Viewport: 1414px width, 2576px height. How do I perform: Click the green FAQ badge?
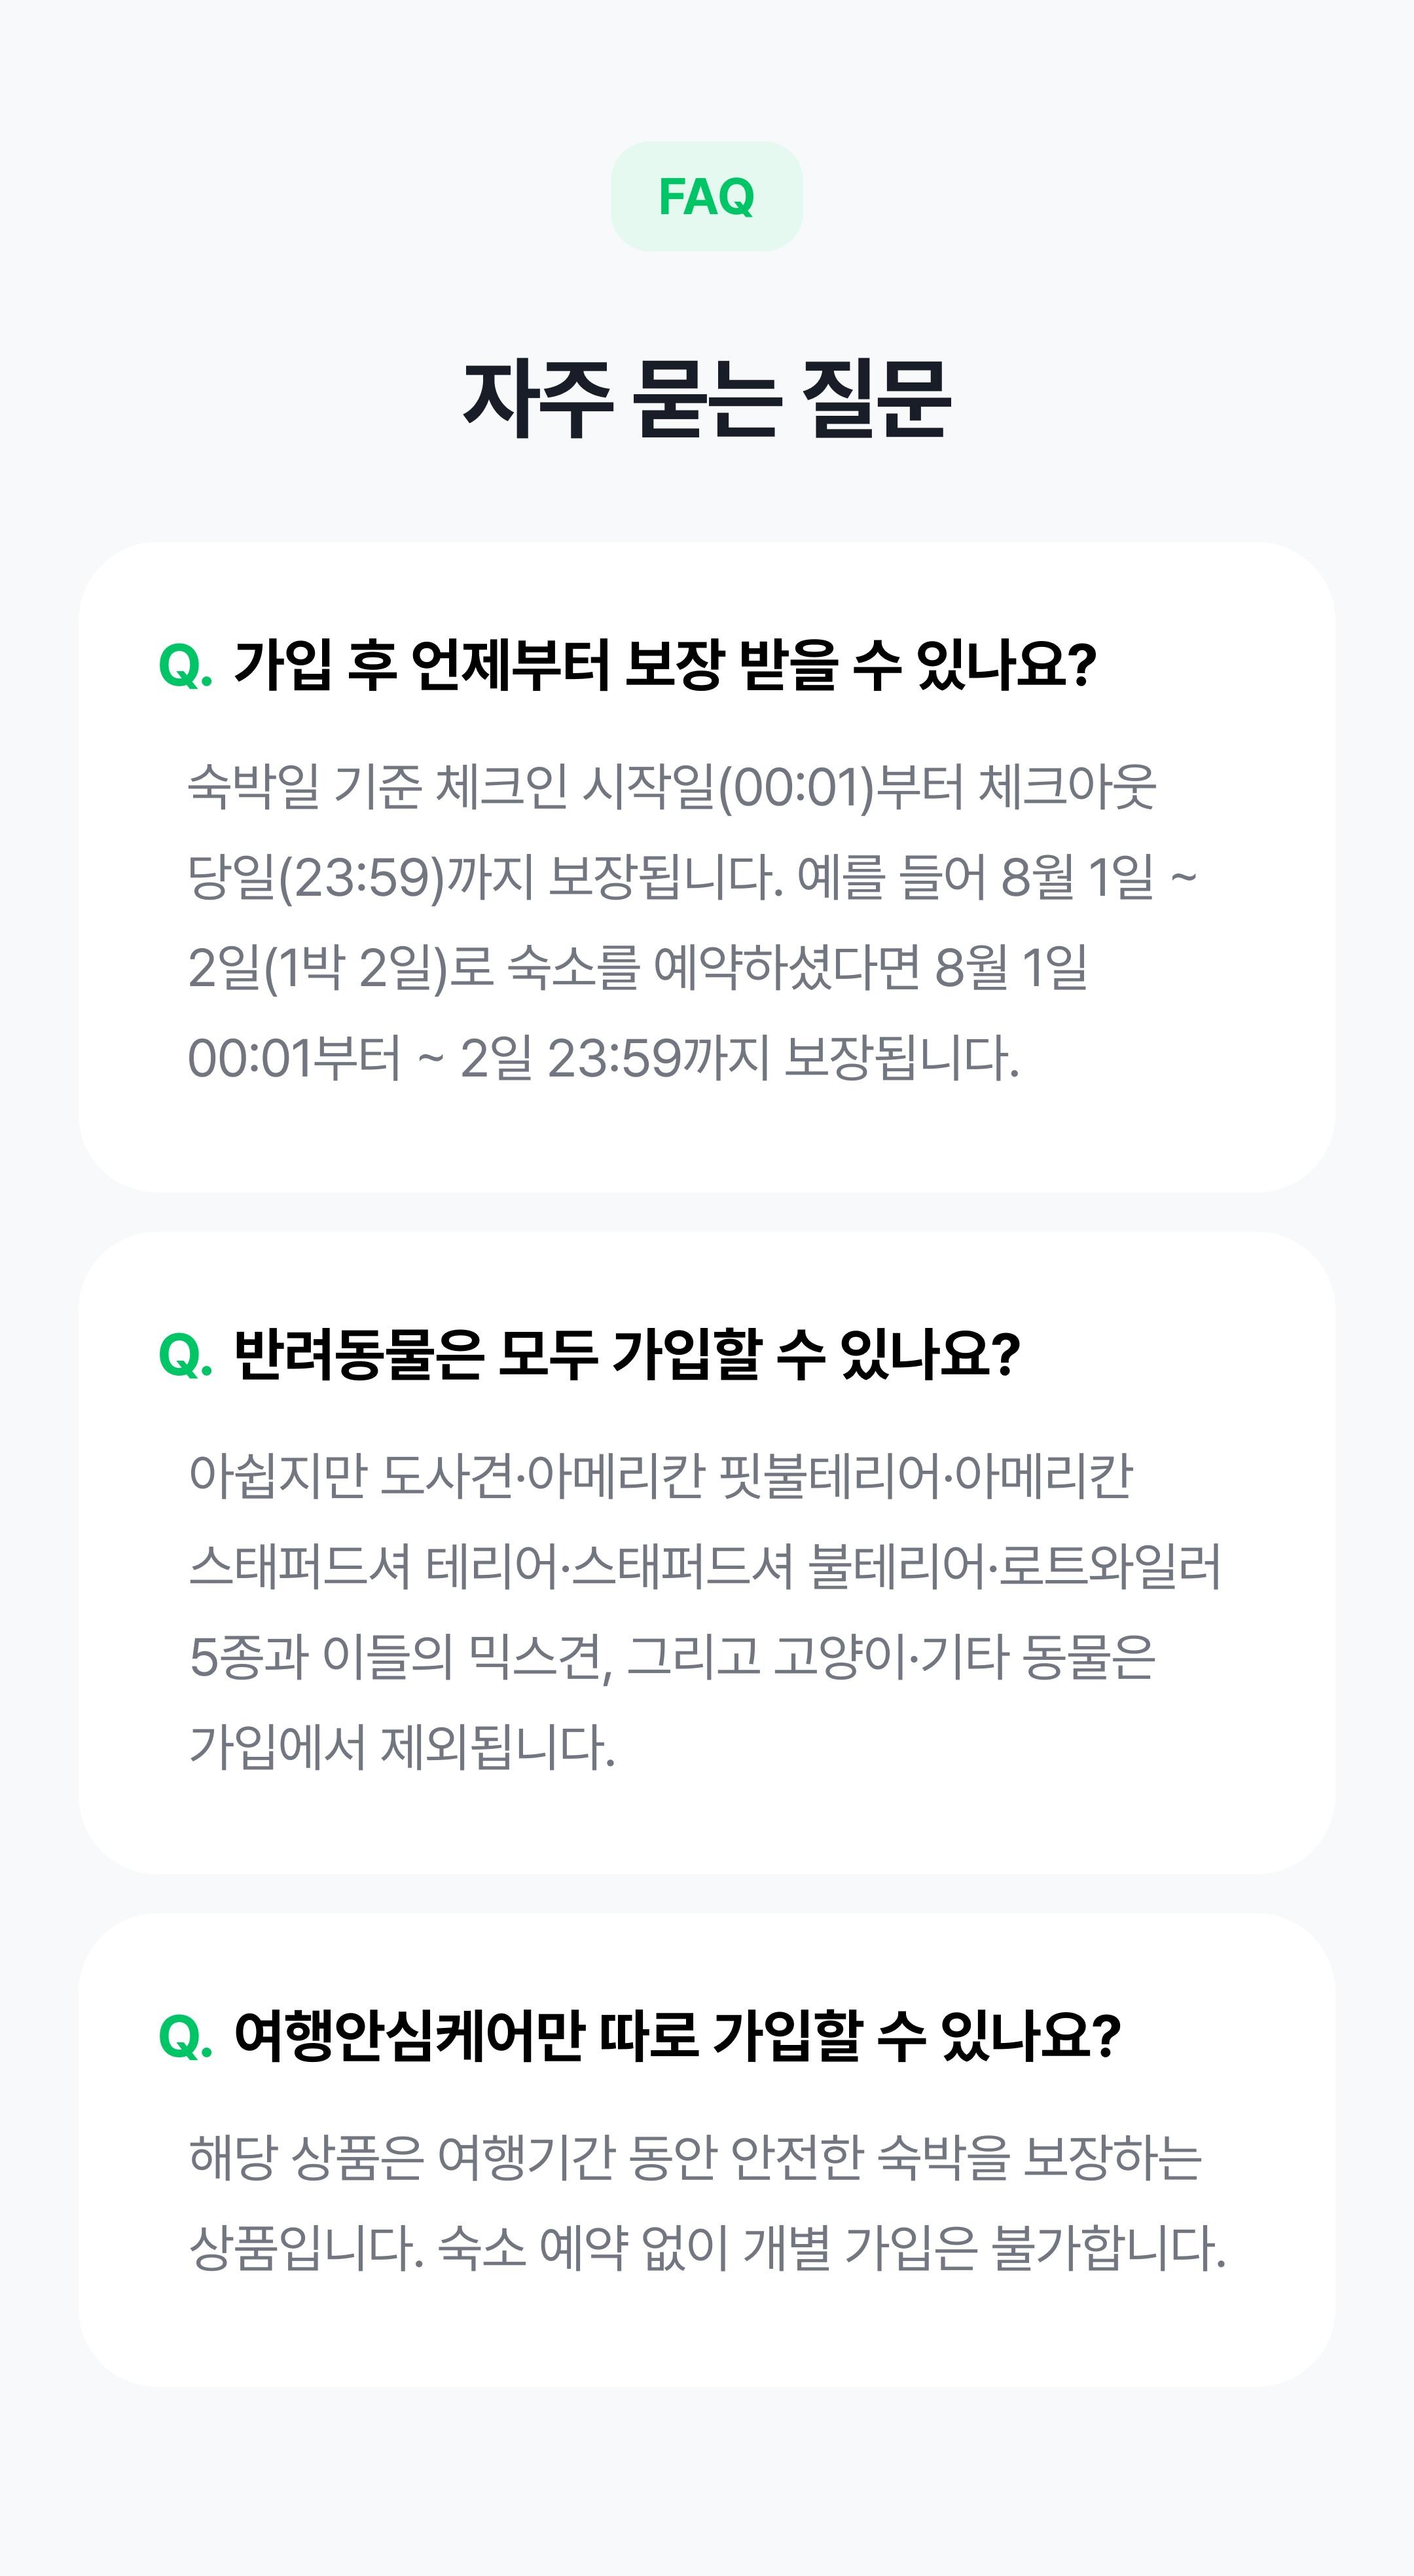pos(706,196)
